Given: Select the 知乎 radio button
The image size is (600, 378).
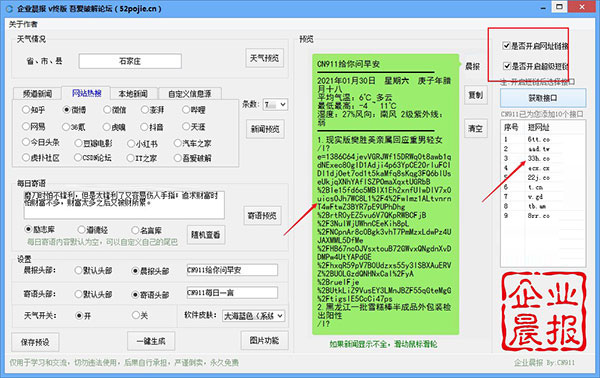Looking at the screenshot, I should click(x=33, y=110).
